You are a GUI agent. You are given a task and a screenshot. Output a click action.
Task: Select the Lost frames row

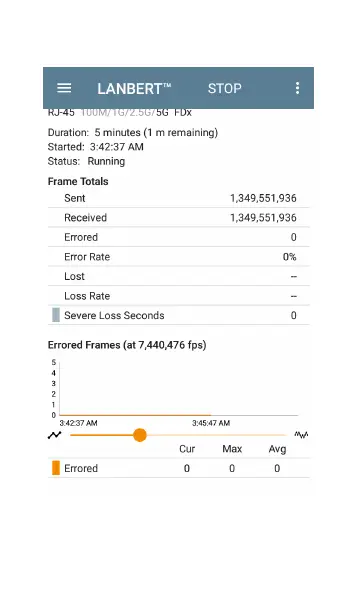click(x=178, y=276)
